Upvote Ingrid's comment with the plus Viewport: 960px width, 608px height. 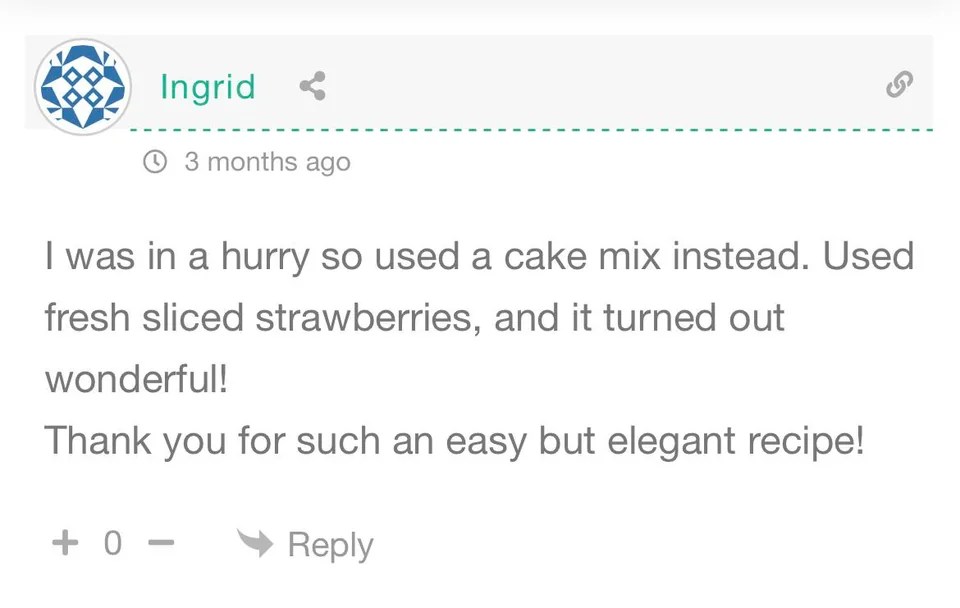(x=64, y=543)
